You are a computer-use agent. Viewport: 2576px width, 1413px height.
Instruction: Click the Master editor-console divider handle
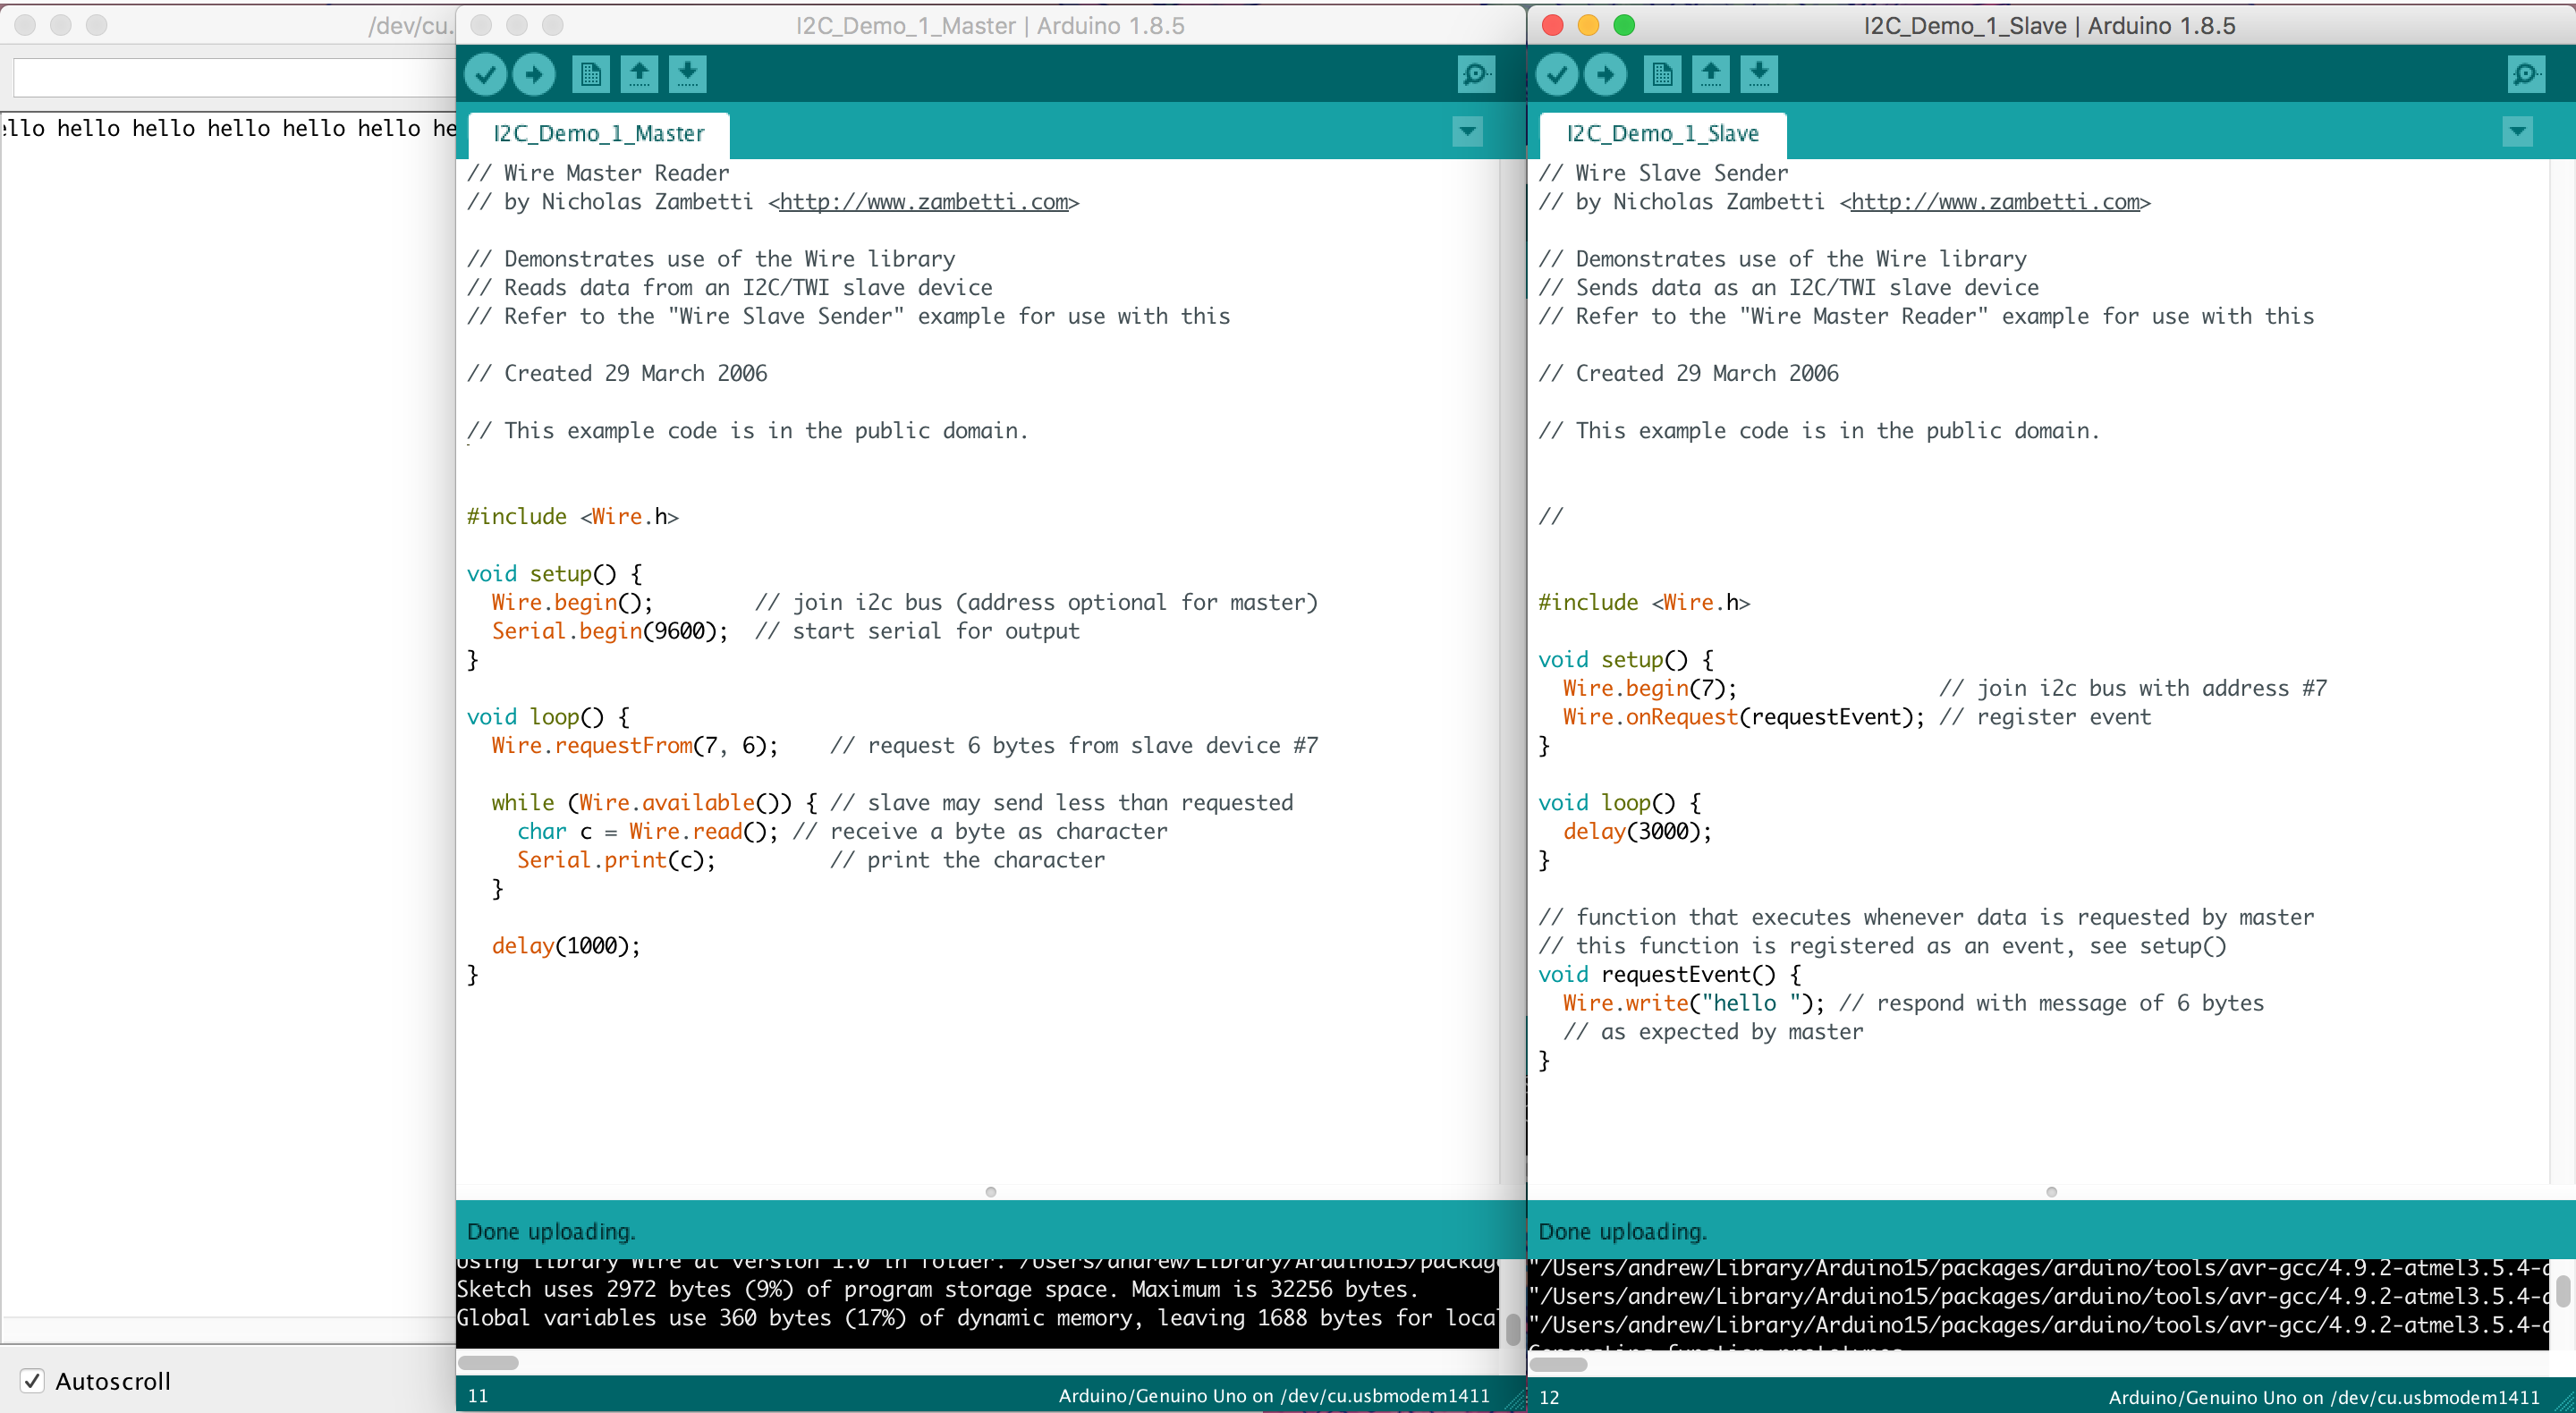tap(991, 1192)
